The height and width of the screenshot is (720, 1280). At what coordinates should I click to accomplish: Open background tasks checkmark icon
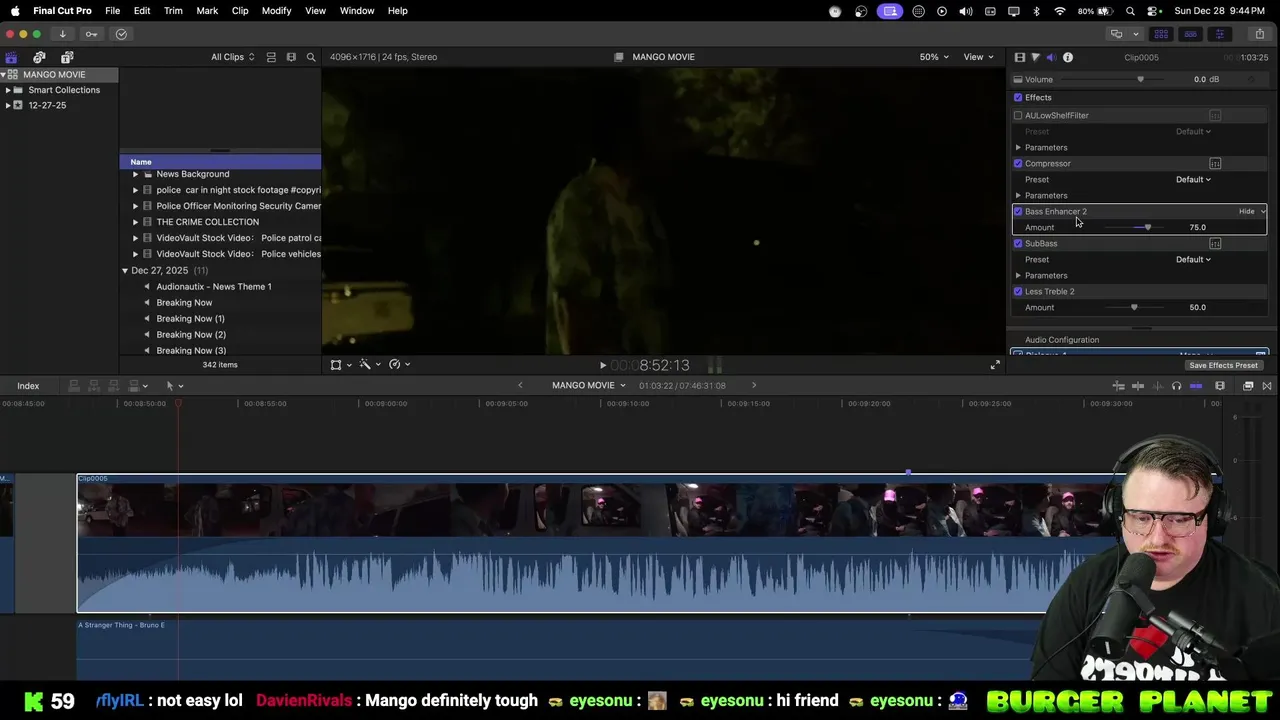121,34
